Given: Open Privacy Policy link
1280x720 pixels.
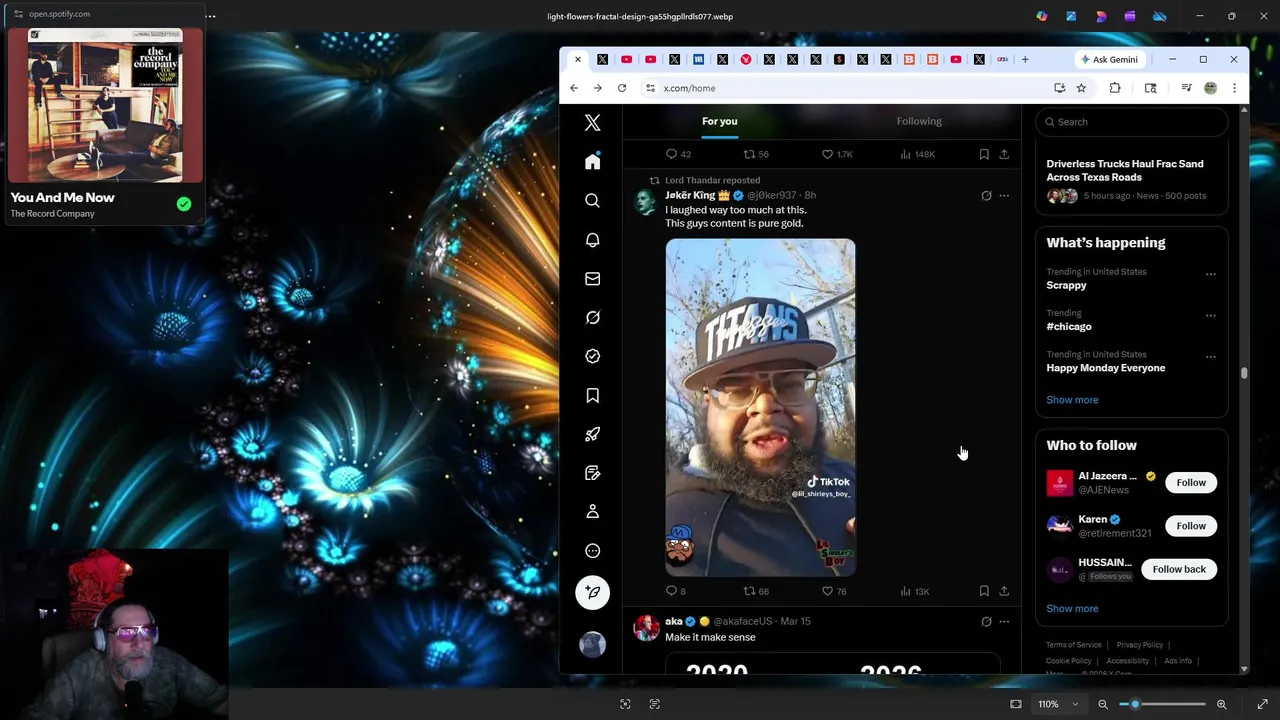Looking at the screenshot, I should 1139,645.
